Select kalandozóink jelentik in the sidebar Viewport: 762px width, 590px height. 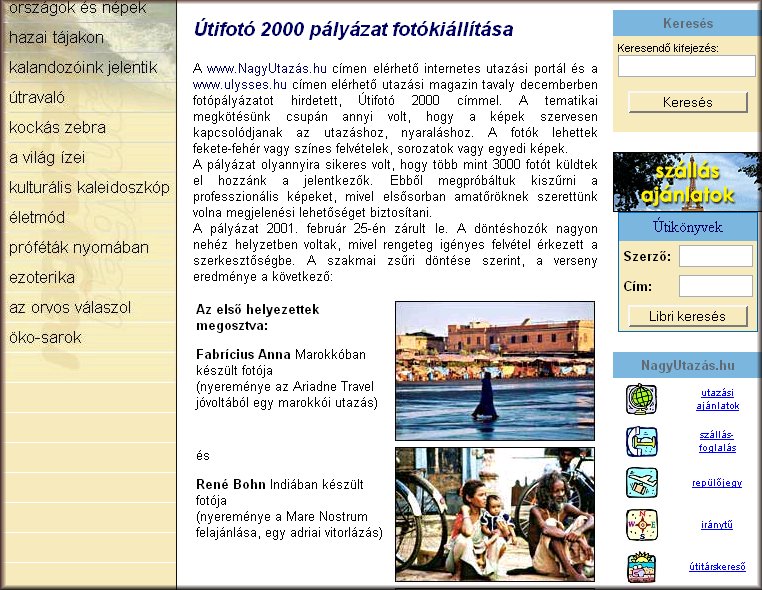(x=83, y=68)
